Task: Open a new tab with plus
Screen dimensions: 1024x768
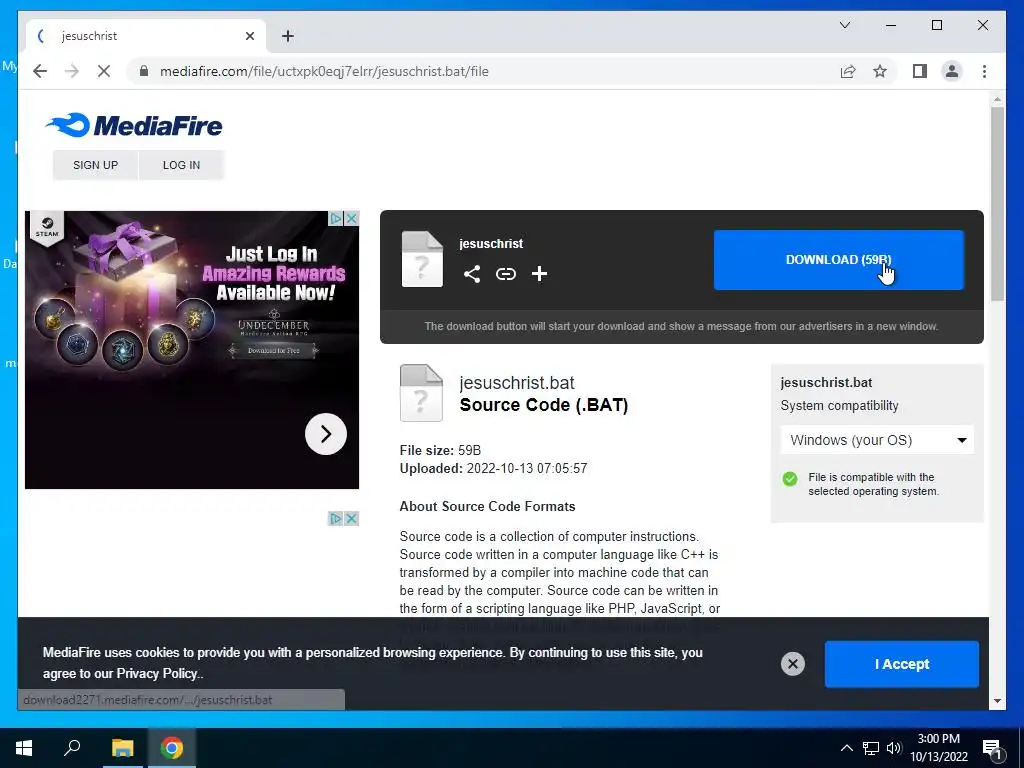Action: click(288, 36)
